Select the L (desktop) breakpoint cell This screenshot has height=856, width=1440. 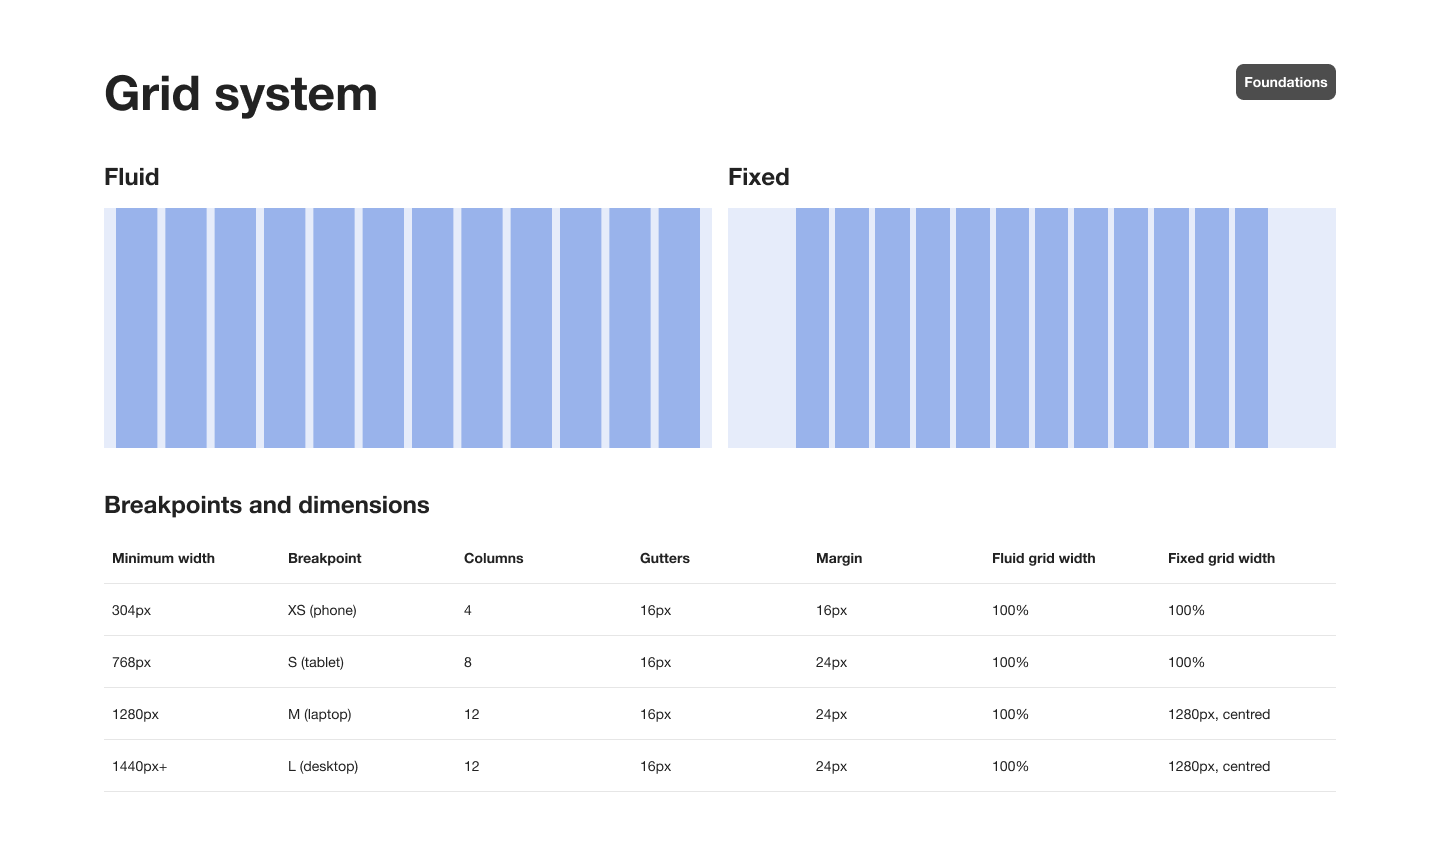(323, 766)
